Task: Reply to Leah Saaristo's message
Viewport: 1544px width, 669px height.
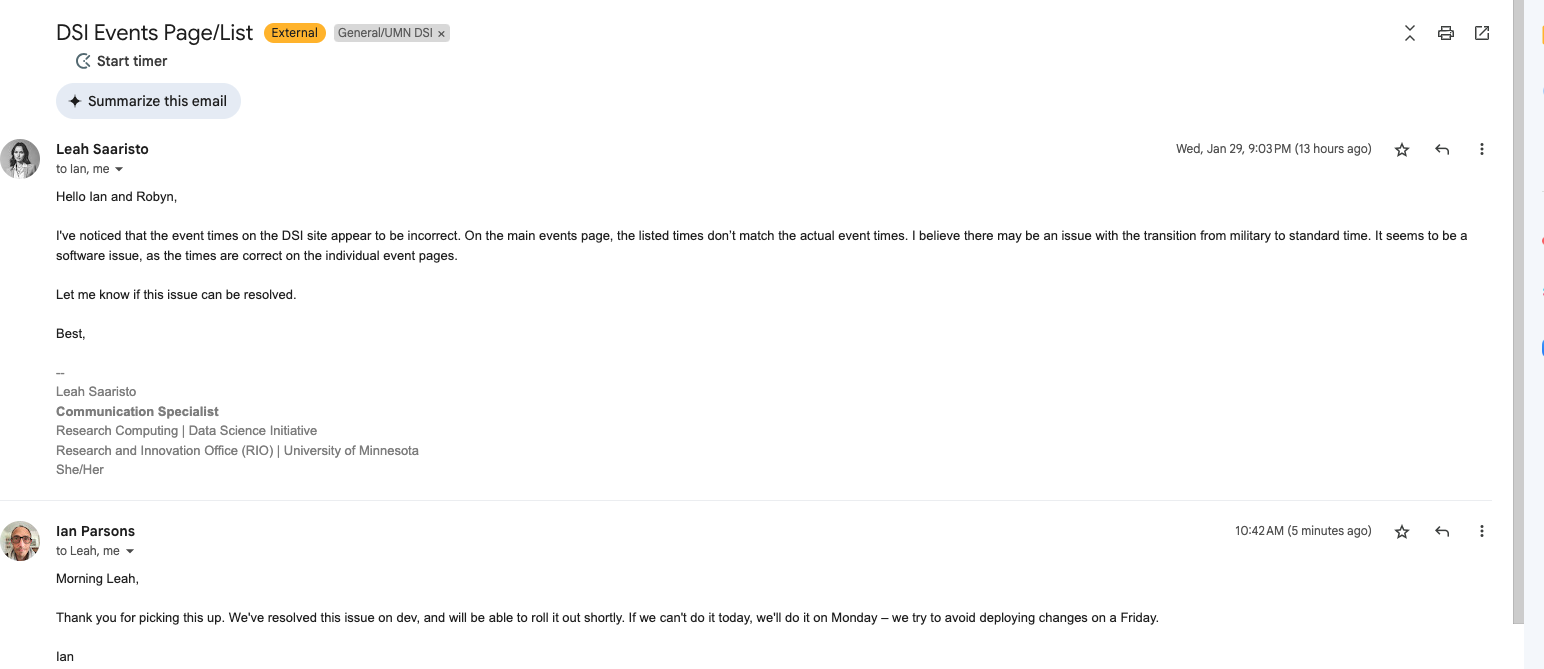Action: (1442, 150)
